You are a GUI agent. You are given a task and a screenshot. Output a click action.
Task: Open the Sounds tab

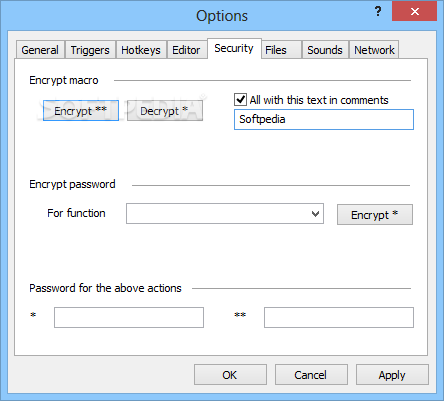coord(325,50)
